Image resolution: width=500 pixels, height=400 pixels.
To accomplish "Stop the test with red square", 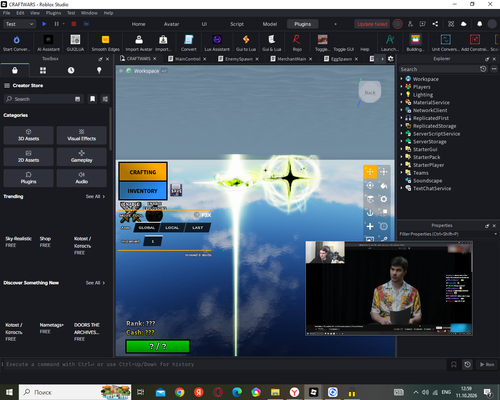I will click(74, 24).
